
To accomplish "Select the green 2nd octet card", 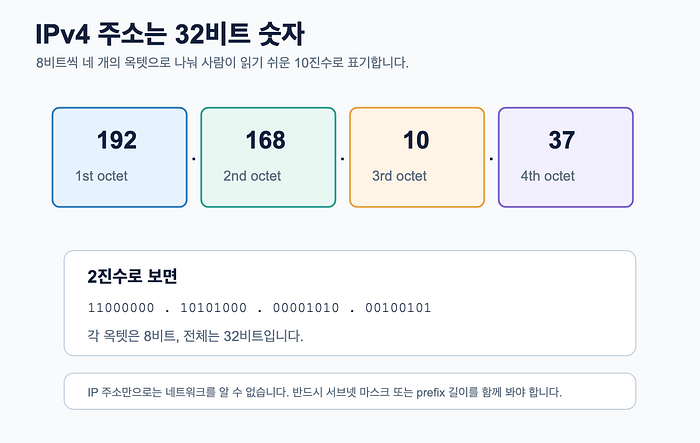I will tap(268, 157).
